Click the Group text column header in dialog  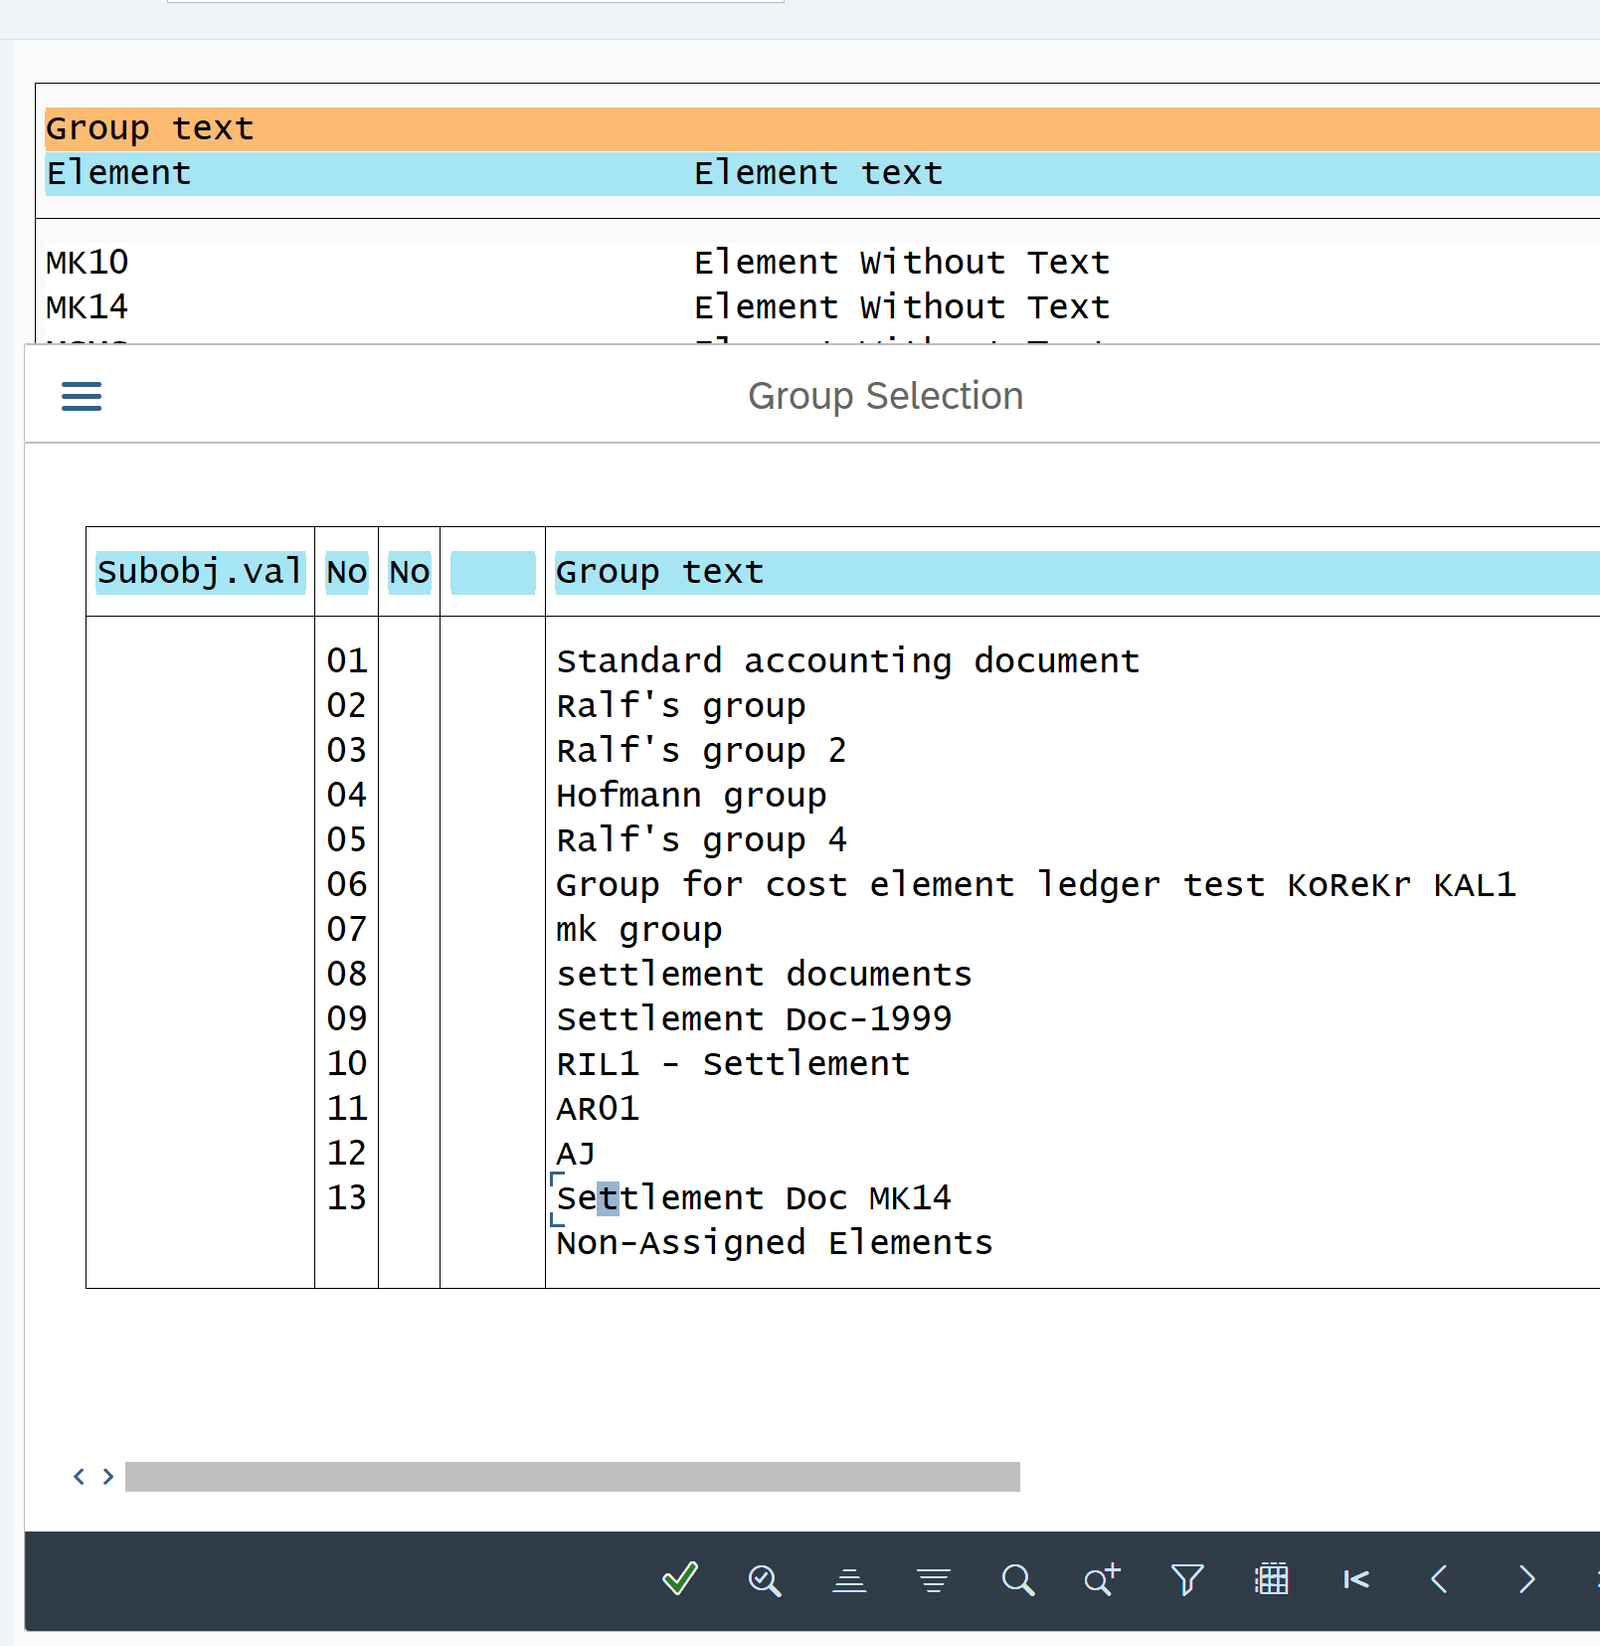(x=660, y=572)
